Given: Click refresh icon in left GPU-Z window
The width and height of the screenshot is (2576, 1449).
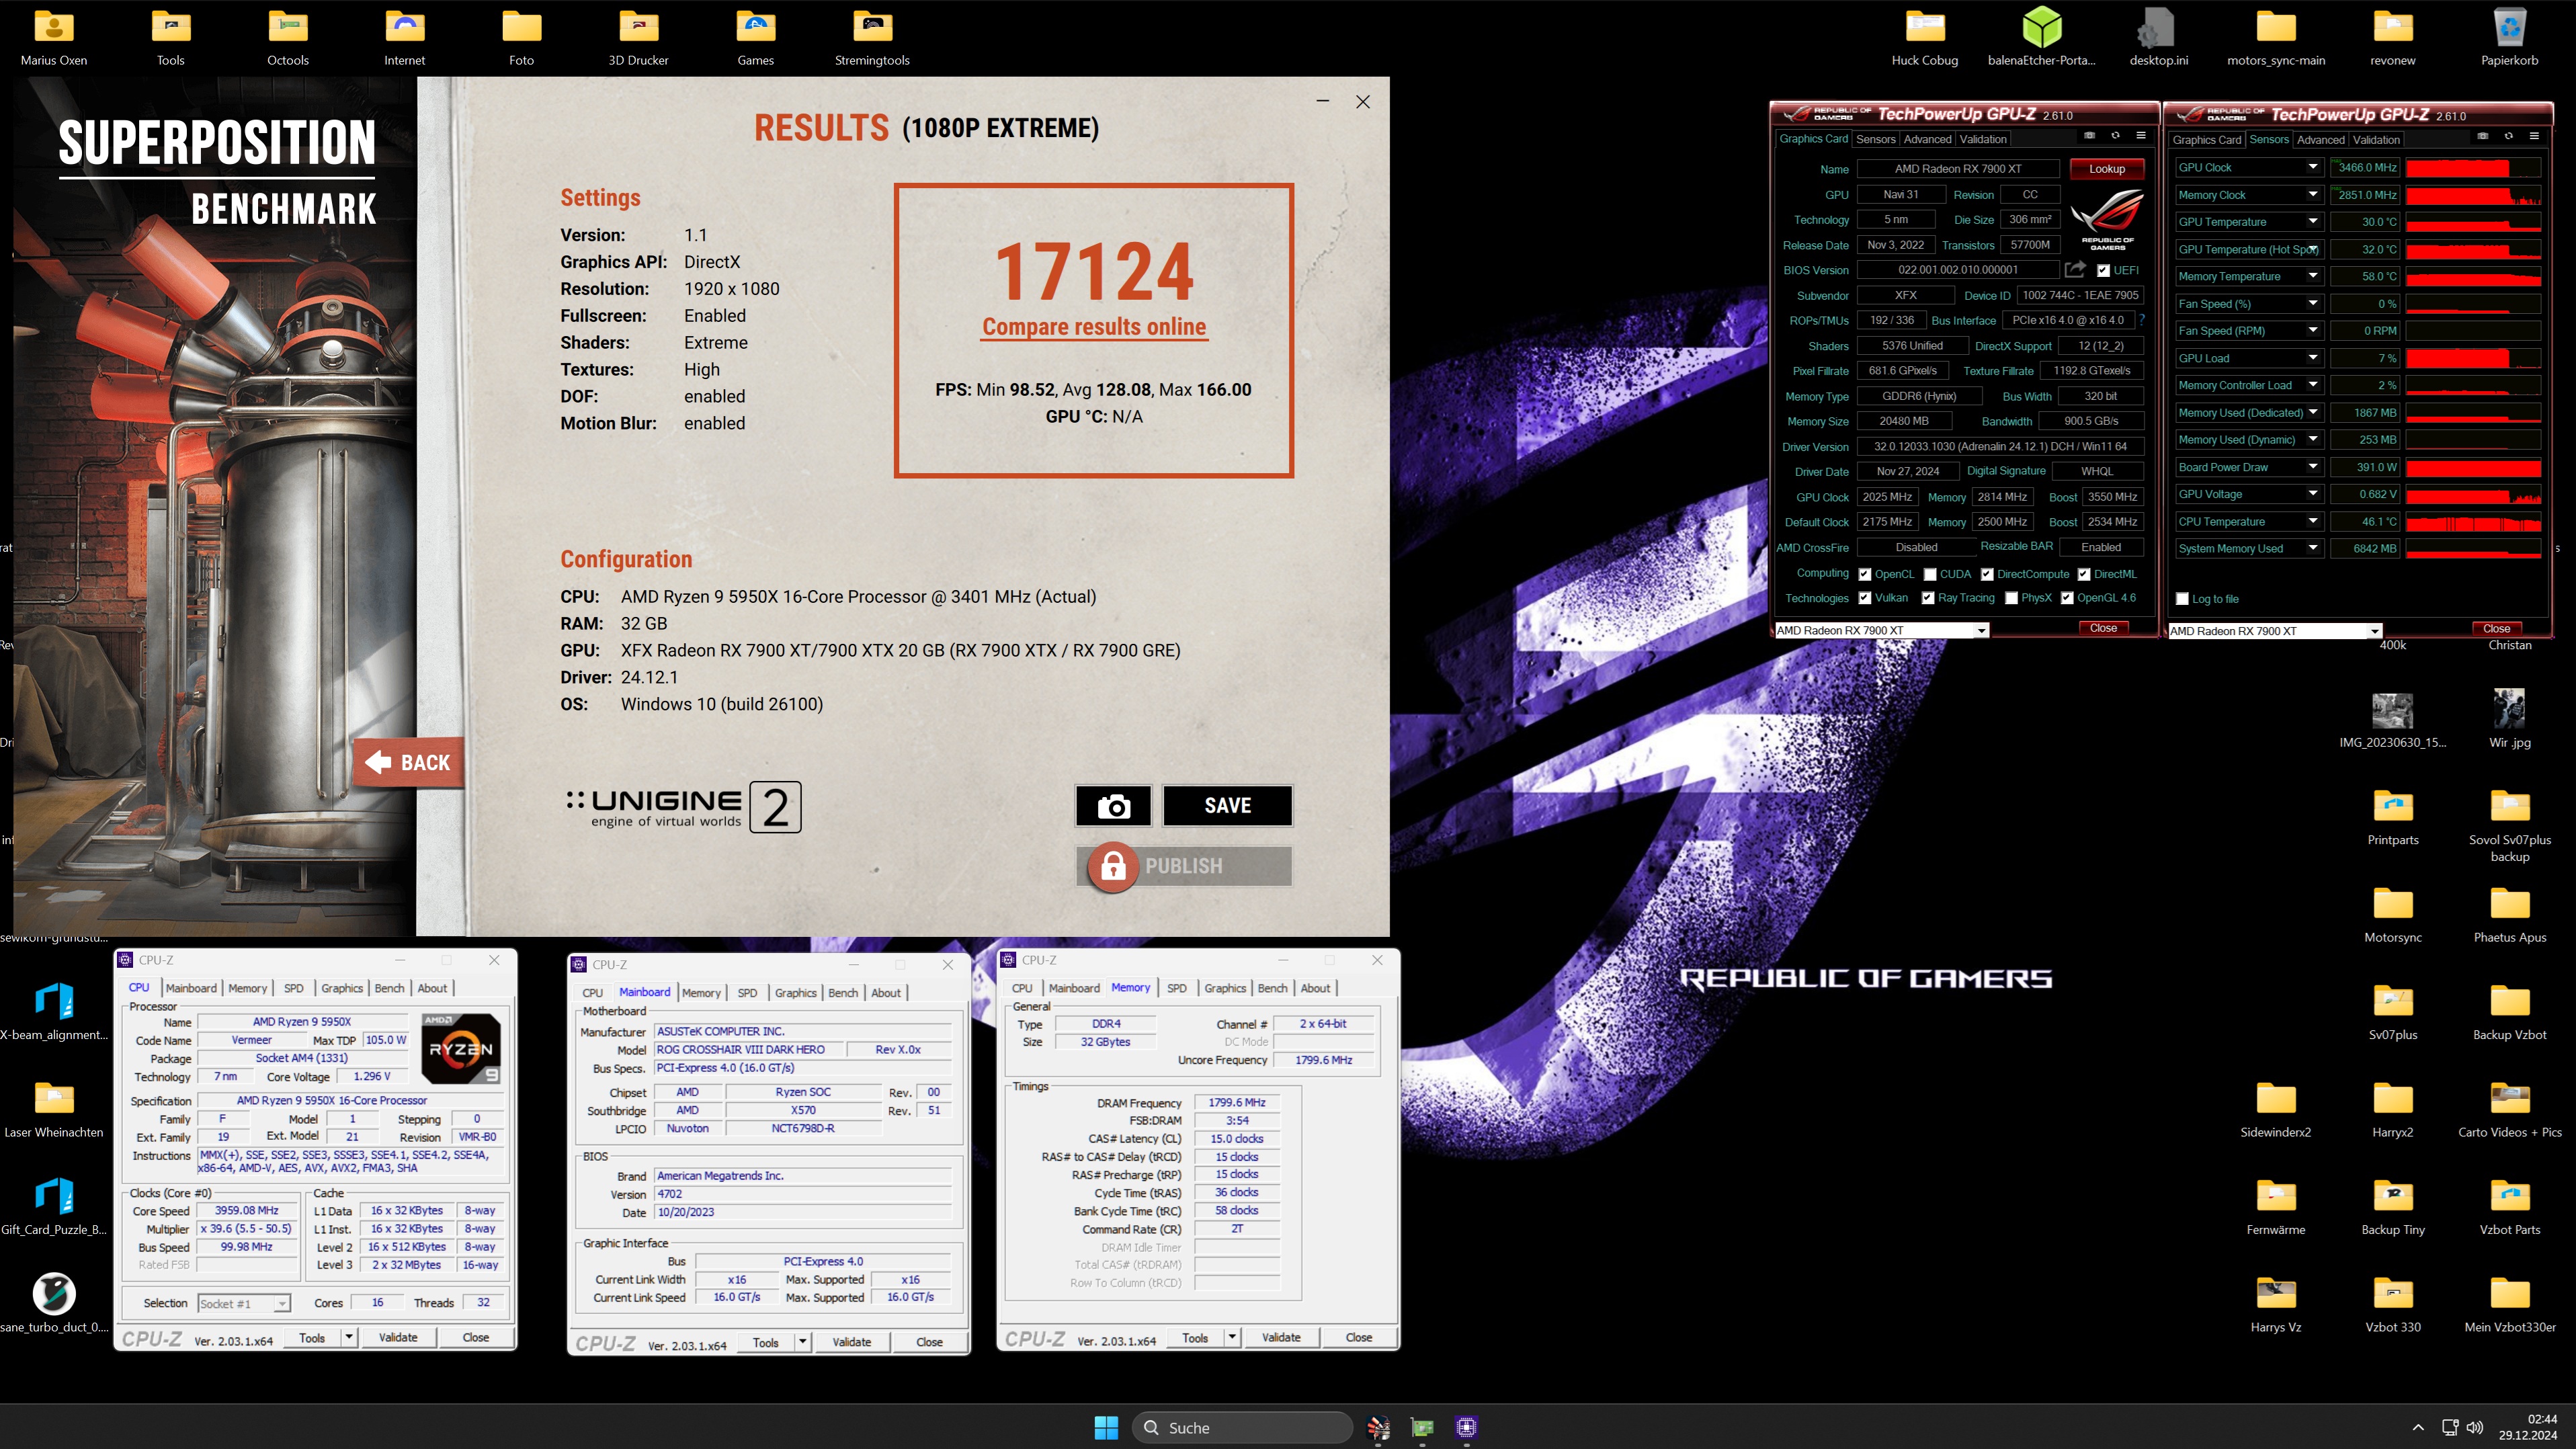Looking at the screenshot, I should 2115,136.
